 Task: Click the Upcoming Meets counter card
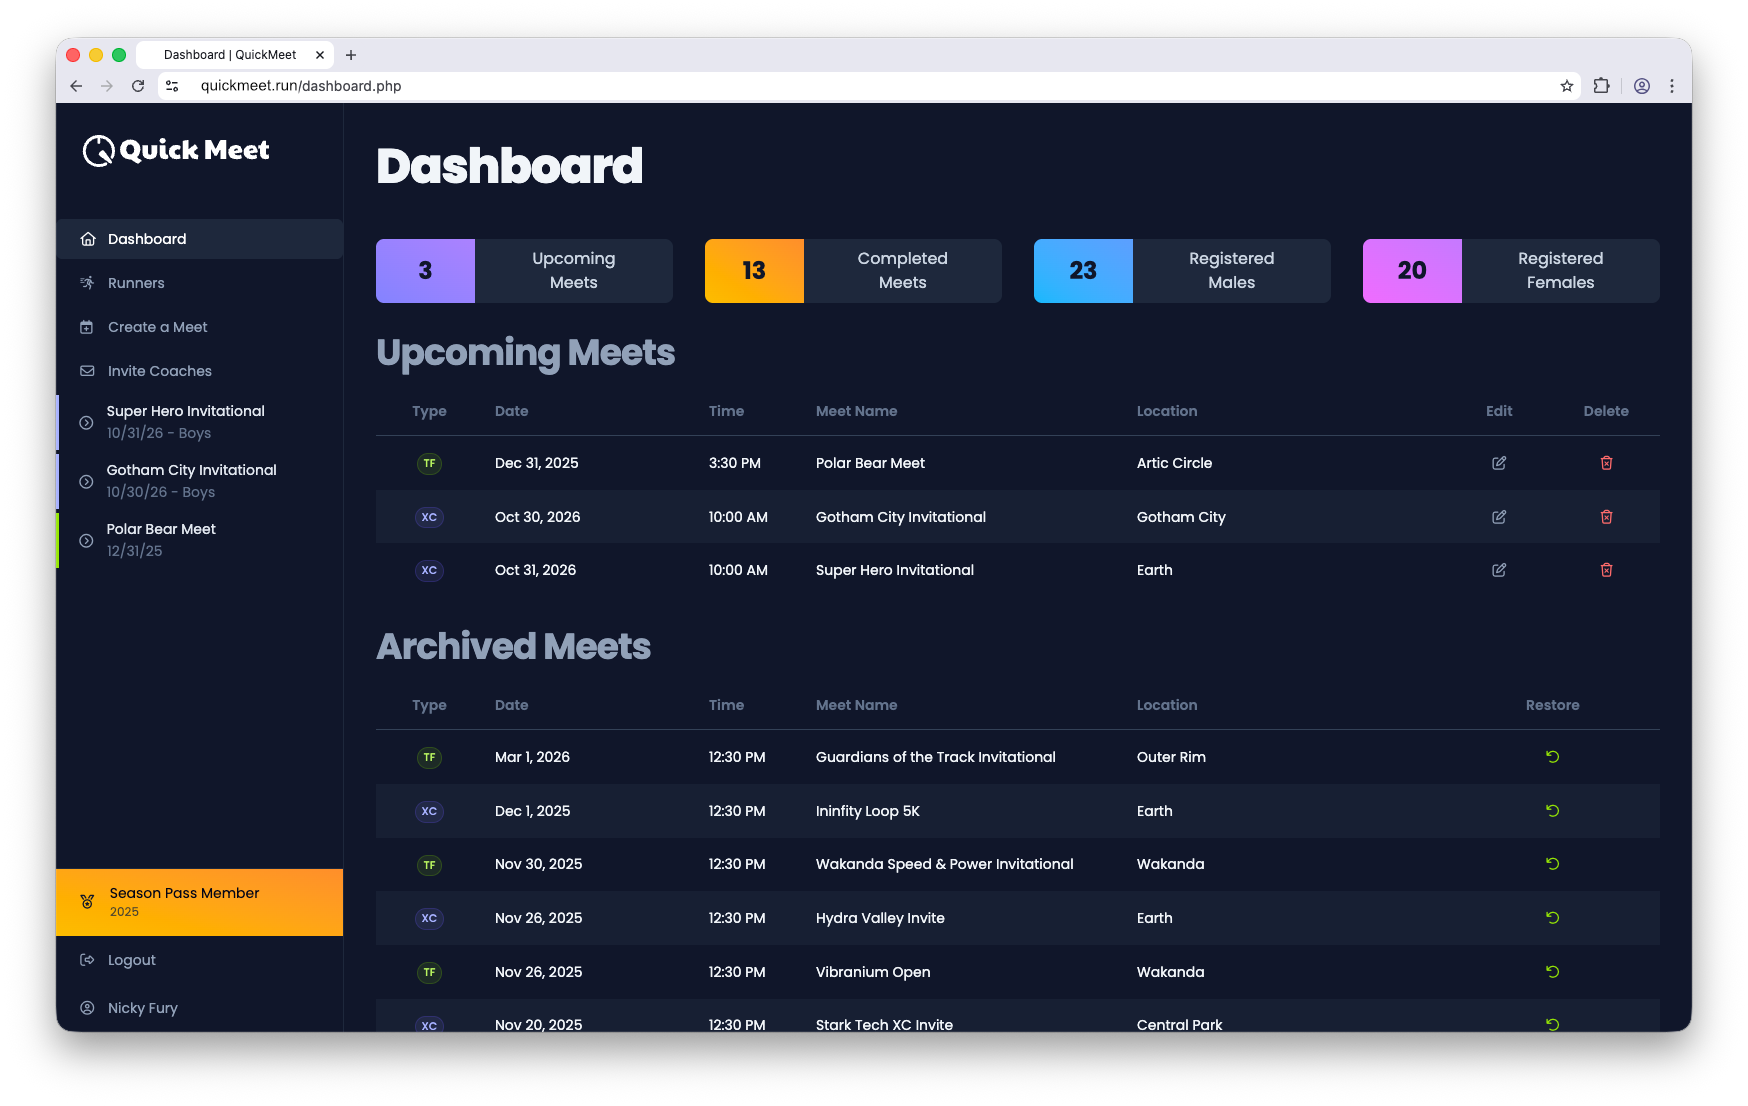pyautogui.click(x=523, y=270)
